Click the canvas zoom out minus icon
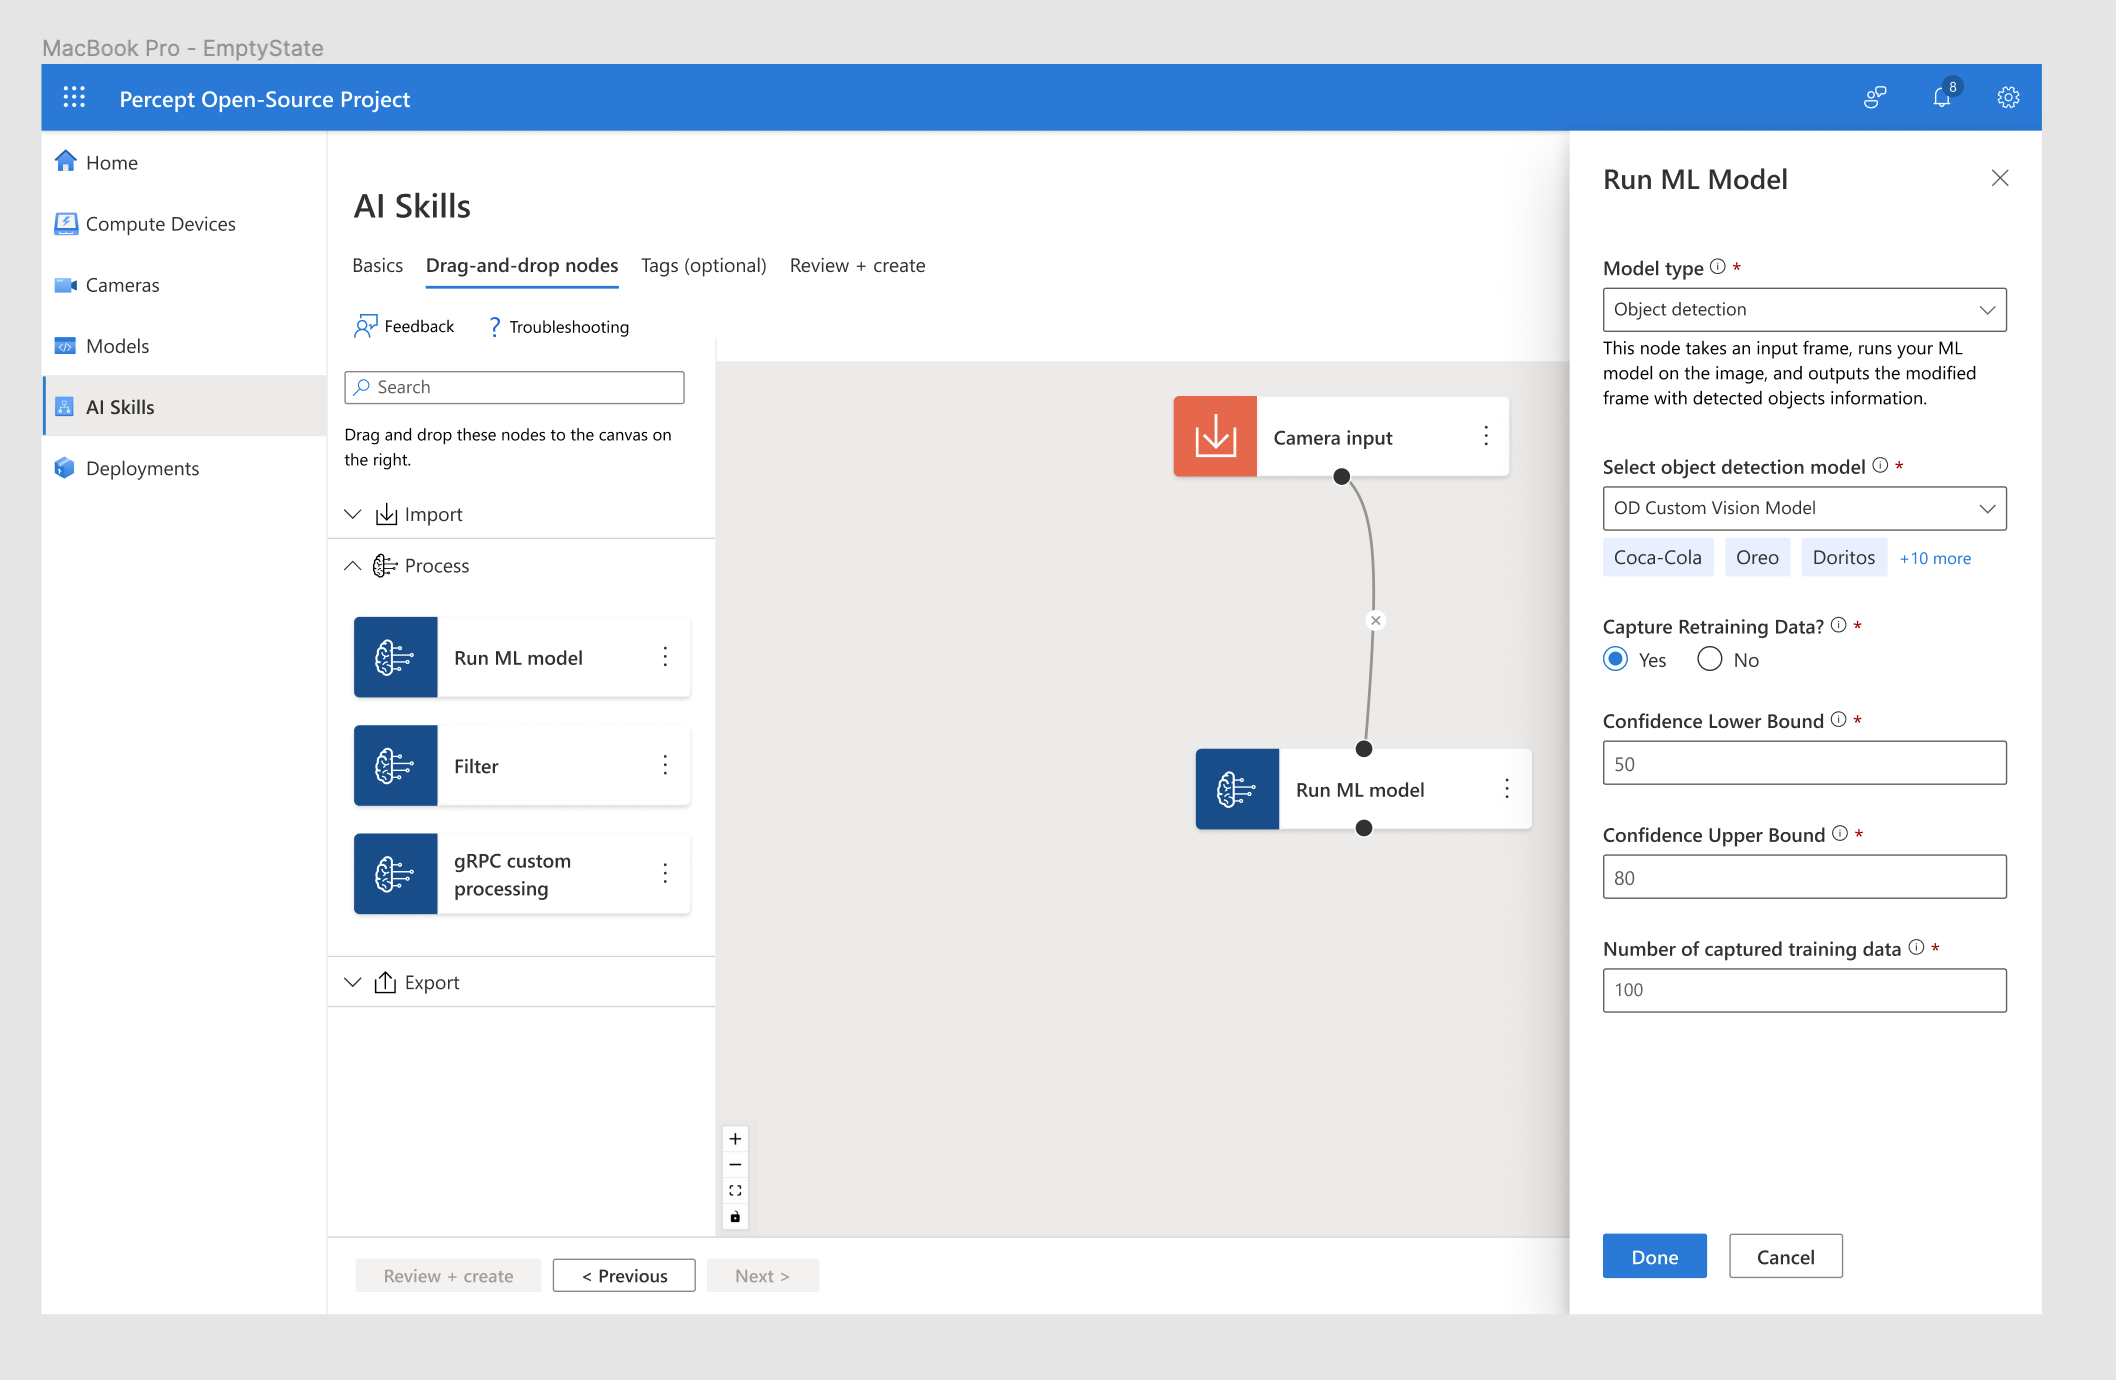The image size is (2116, 1380). 735,1165
